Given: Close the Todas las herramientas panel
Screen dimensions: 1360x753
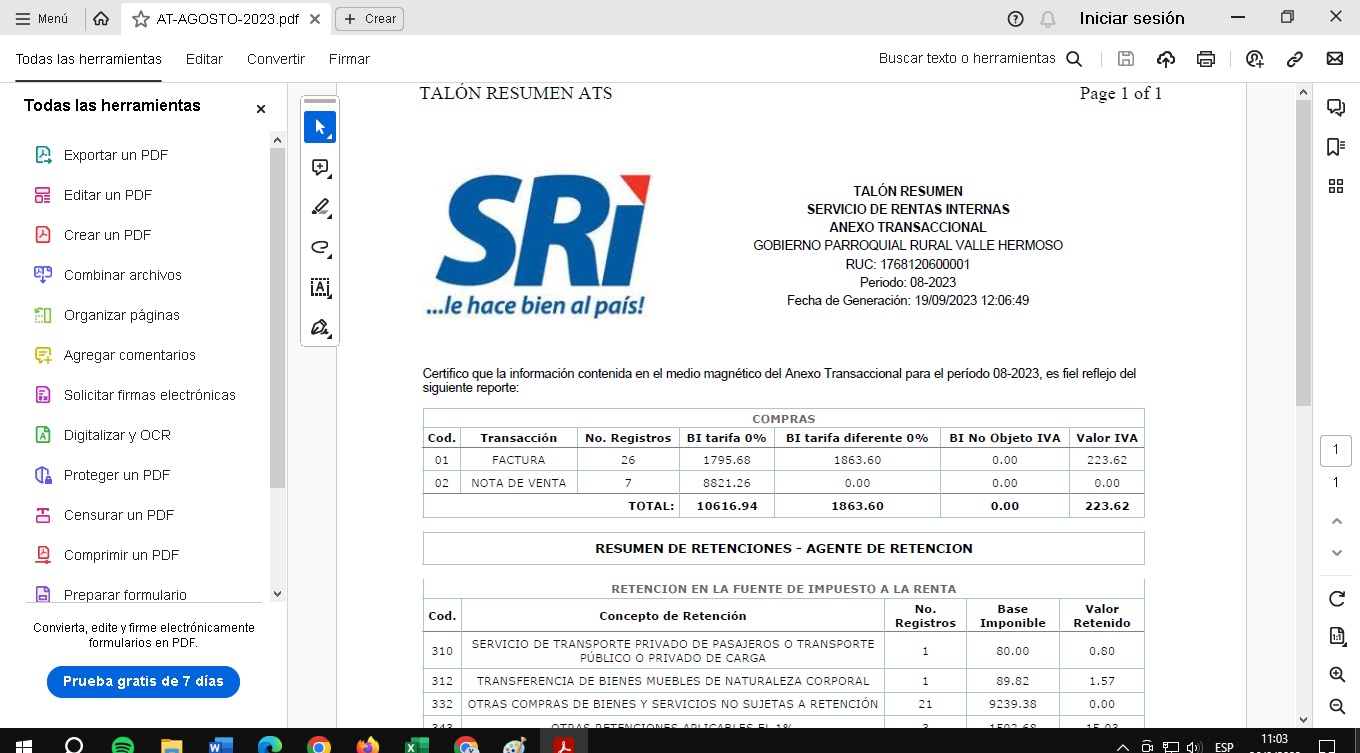Looking at the screenshot, I should coord(261,109).
